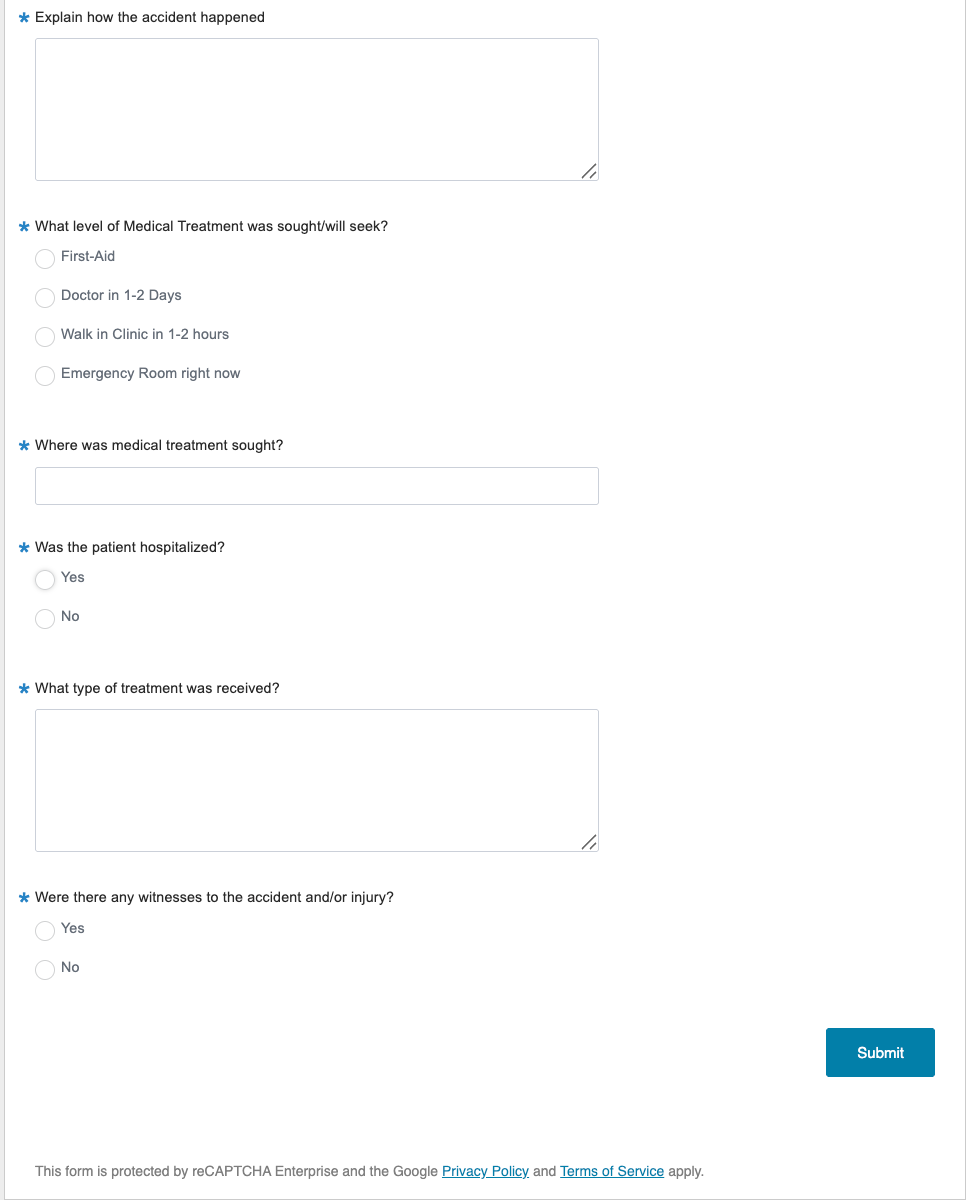Click the accident explanation text area

pyautogui.click(x=317, y=110)
